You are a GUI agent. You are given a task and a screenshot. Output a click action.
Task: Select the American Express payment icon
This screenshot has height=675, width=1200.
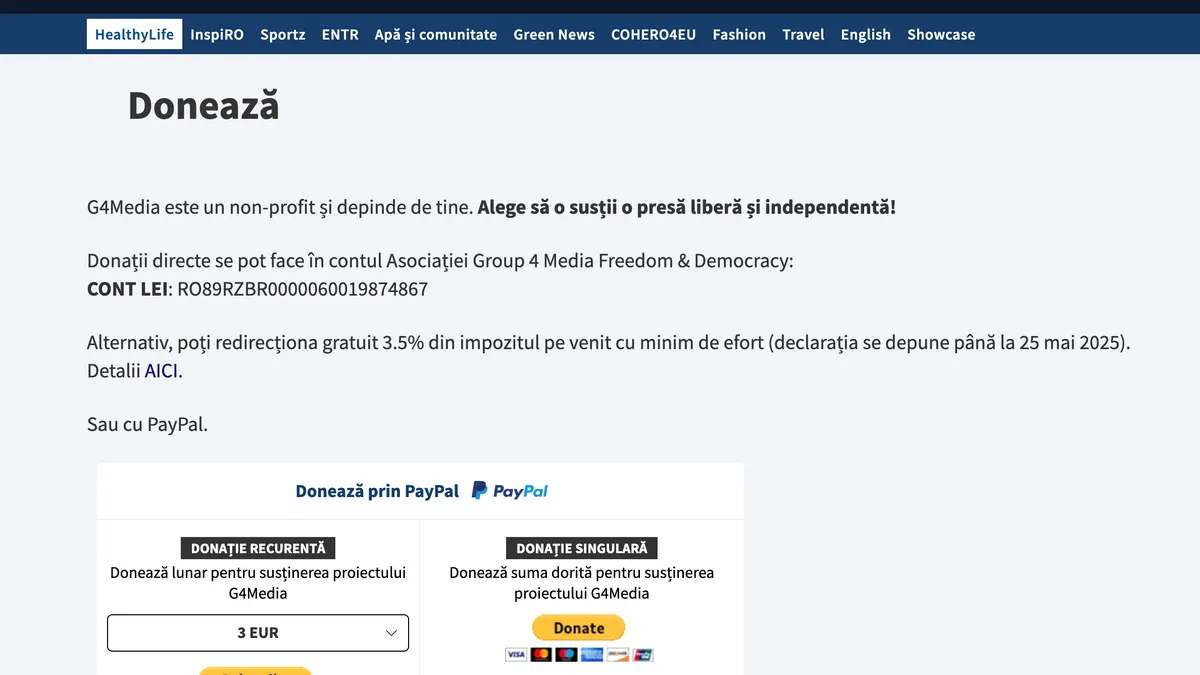coord(592,654)
